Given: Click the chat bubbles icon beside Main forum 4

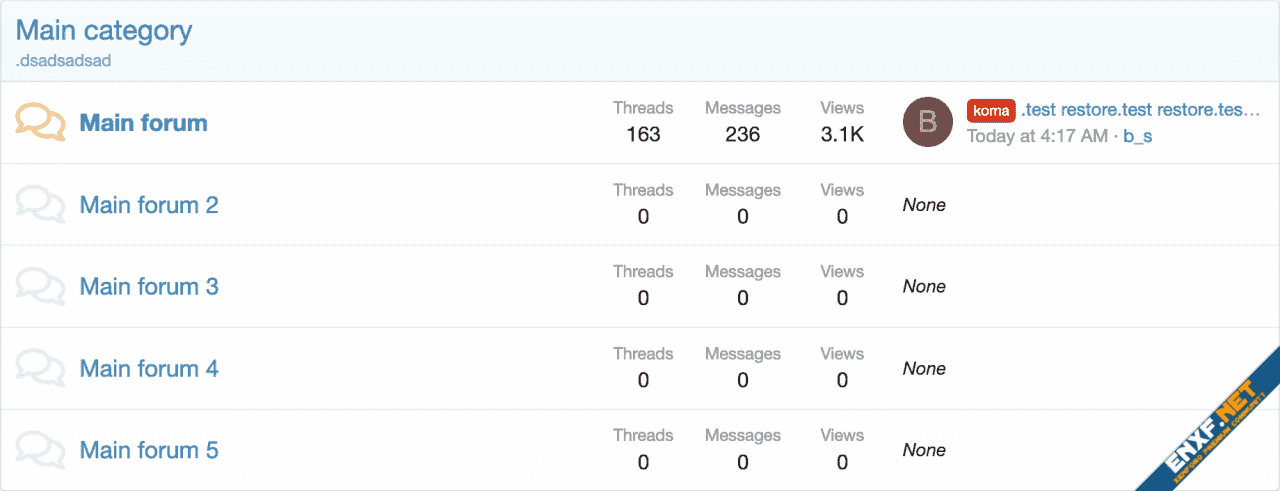Looking at the screenshot, I should coord(41,369).
